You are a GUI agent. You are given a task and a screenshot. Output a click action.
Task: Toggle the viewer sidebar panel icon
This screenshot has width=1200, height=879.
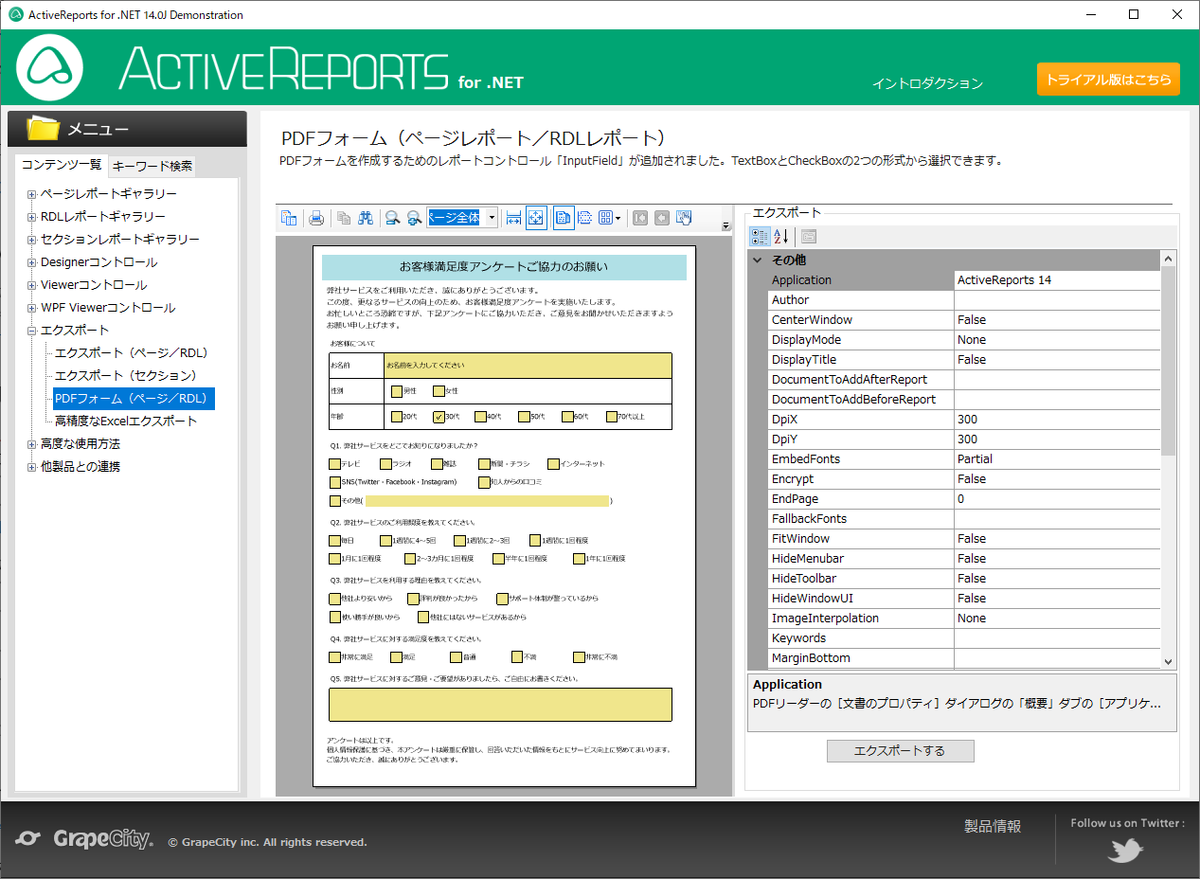(x=289, y=218)
